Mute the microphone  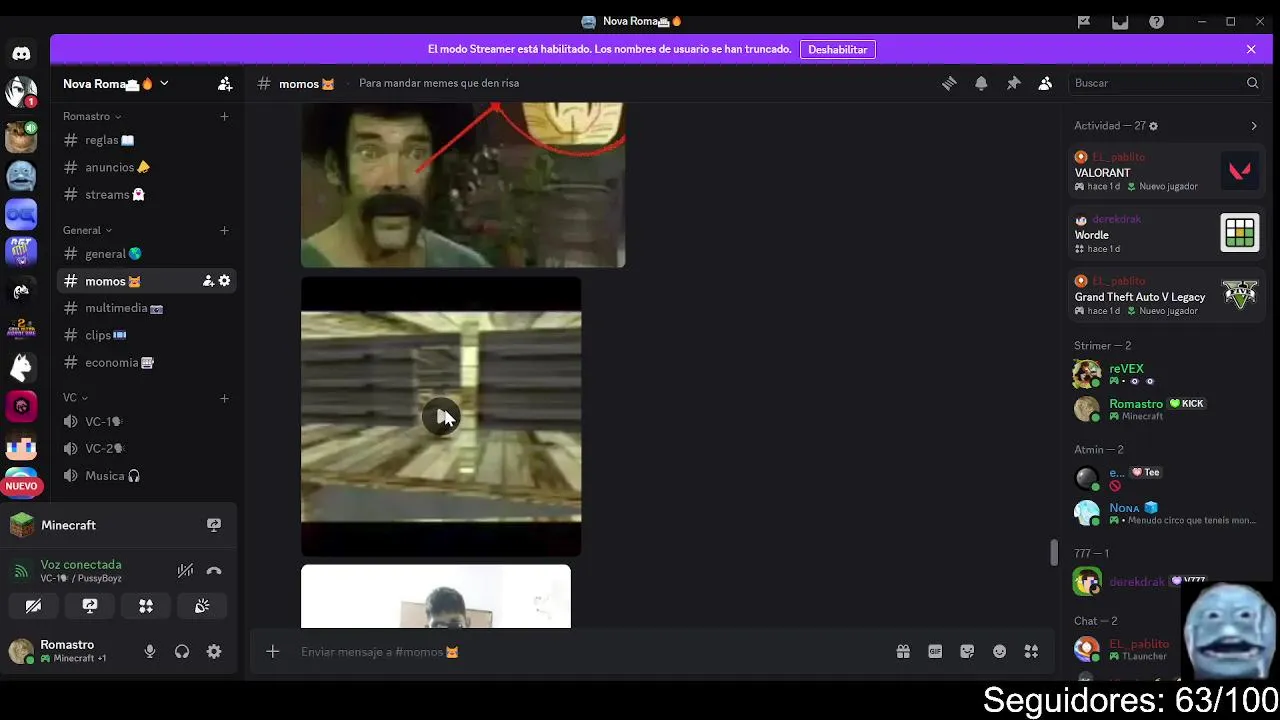(150, 652)
